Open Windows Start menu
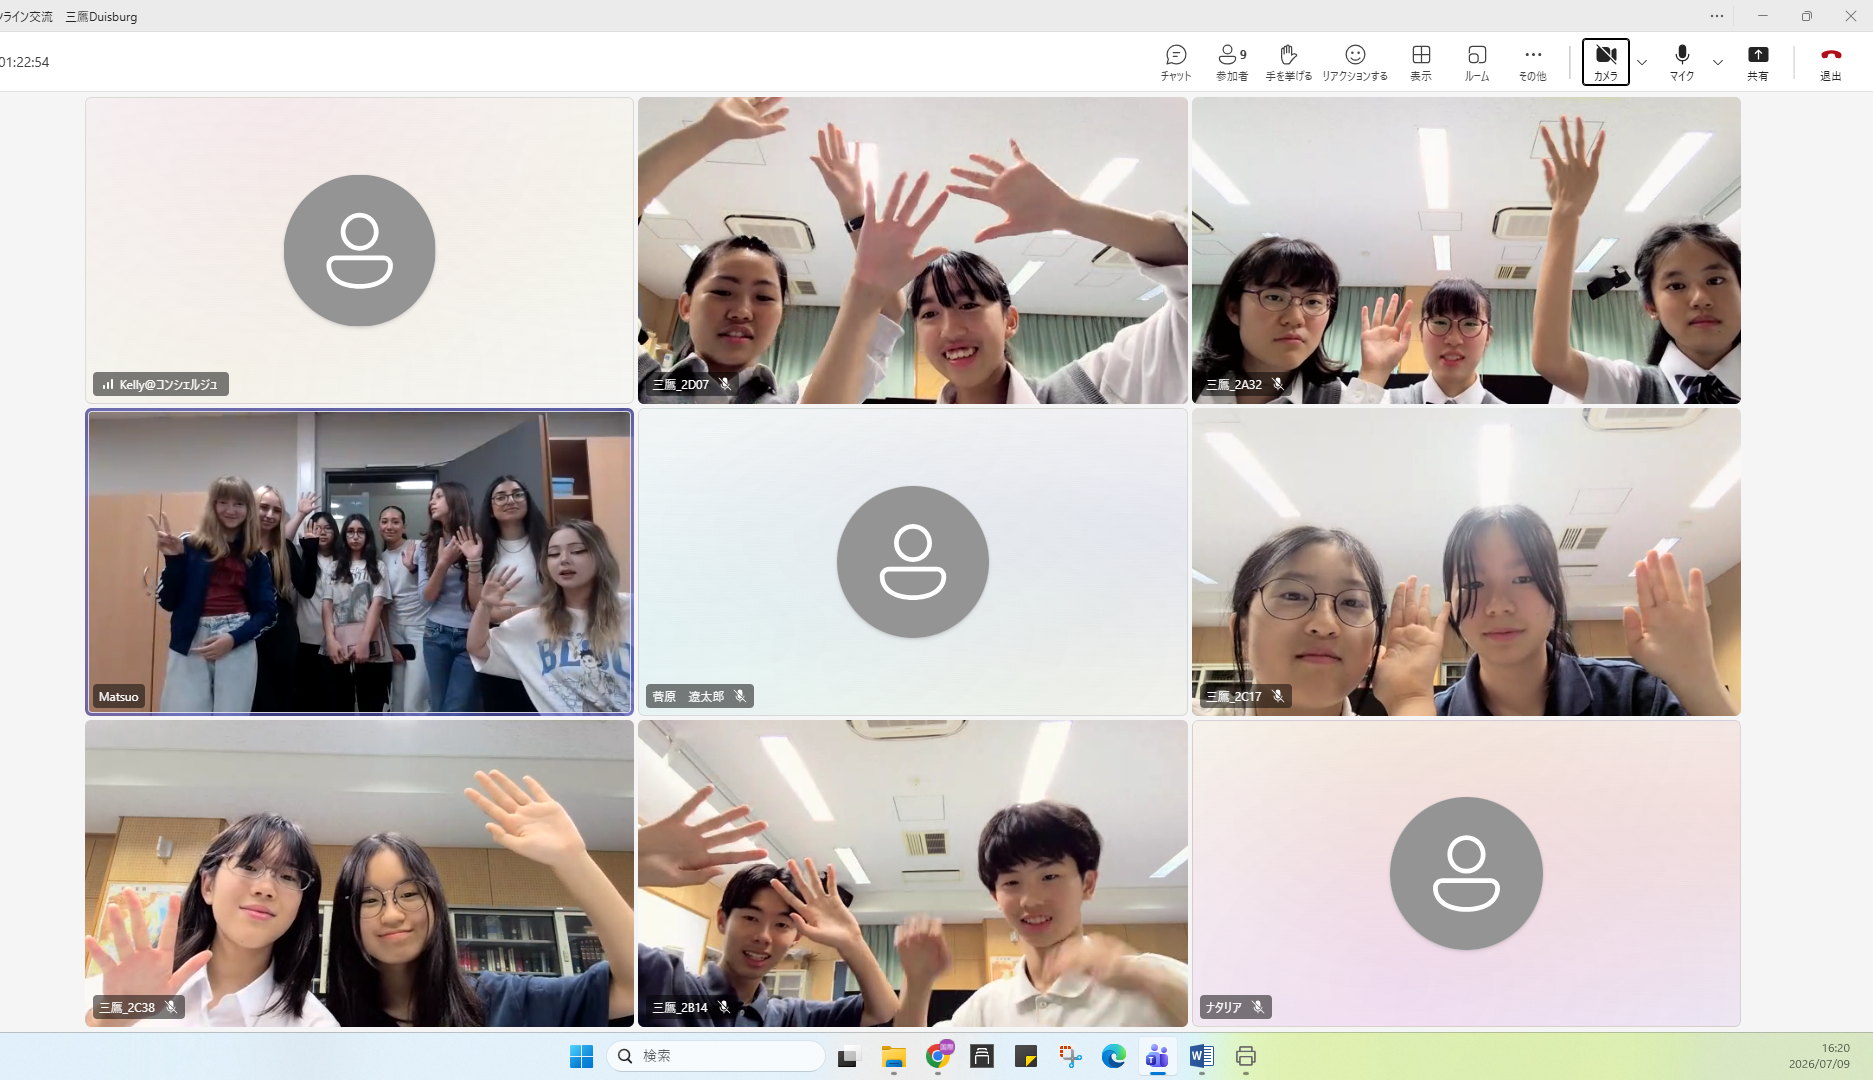1873x1080 pixels. tap(581, 1056)
